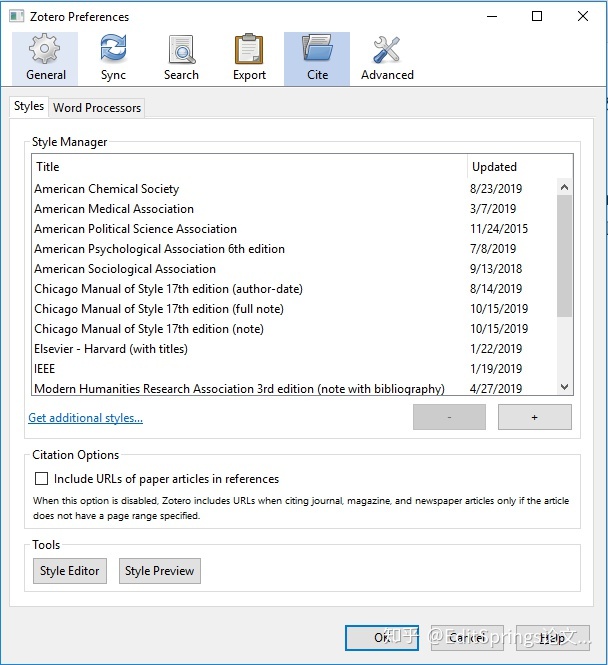Click the 11/24/2015 updated date cell
Viewport: 608px width, 665px height.
click(499, 229)
